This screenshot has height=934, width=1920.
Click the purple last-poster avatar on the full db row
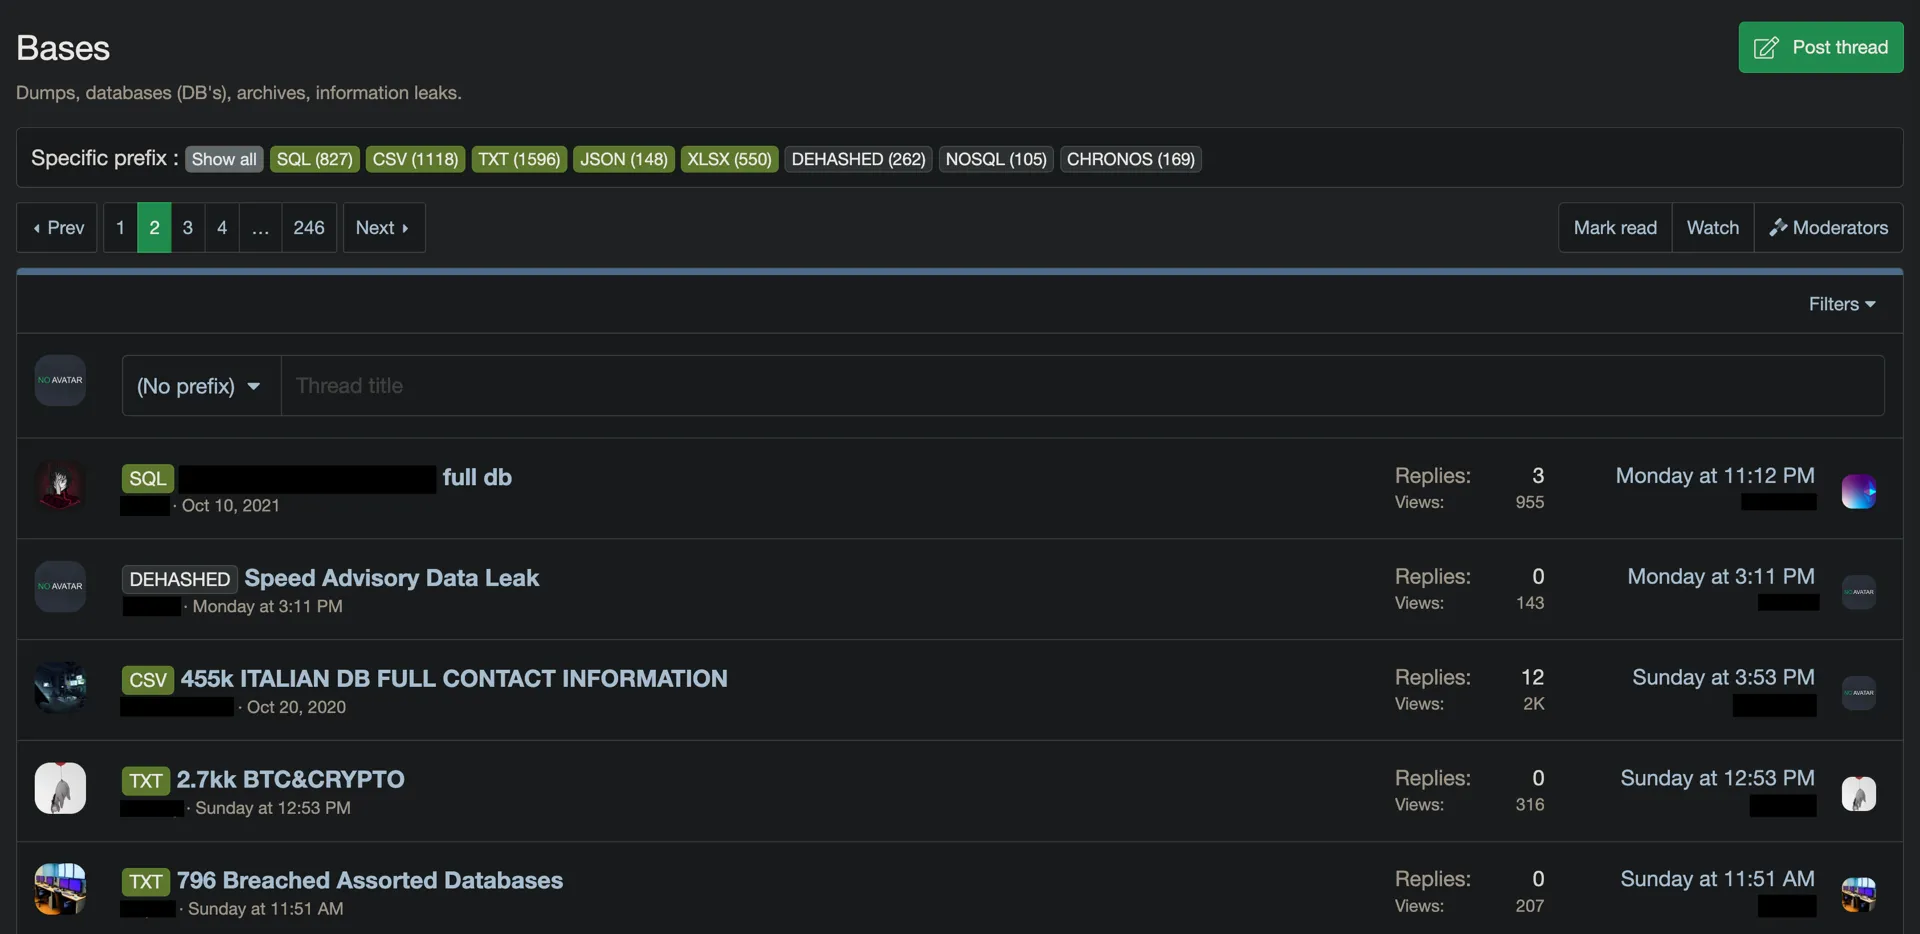pyautogui.click(x=1858, y=492)
